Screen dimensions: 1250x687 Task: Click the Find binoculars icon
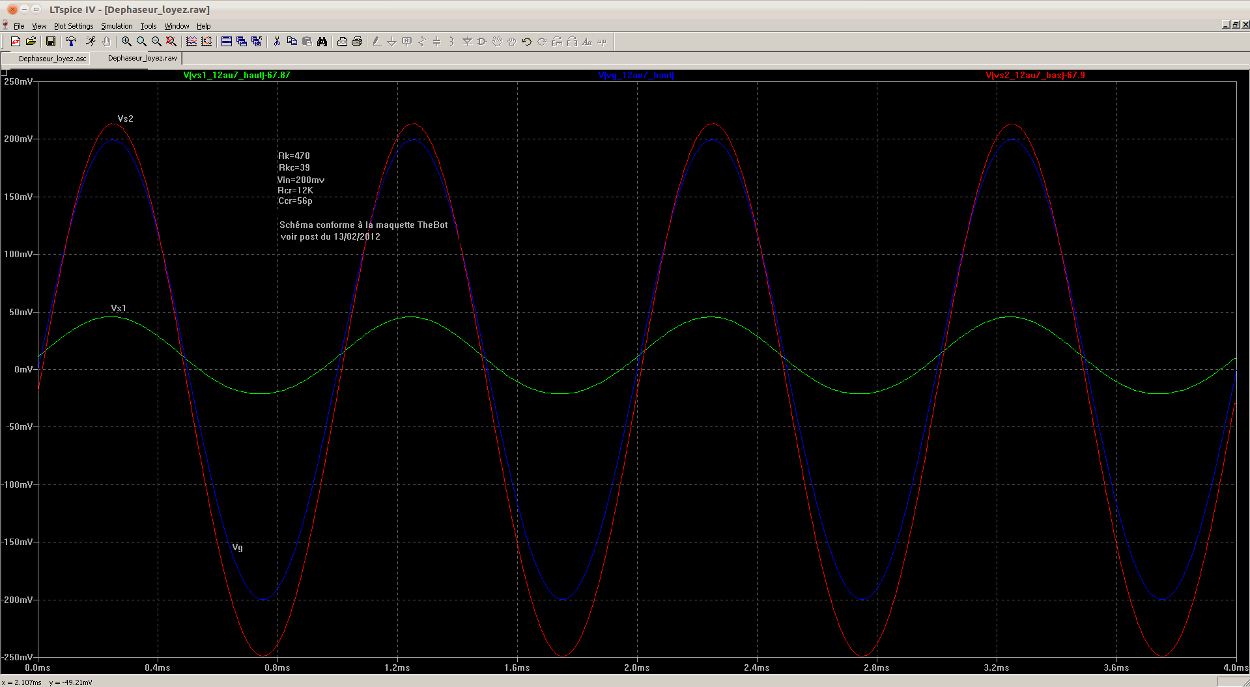(322, 41)
